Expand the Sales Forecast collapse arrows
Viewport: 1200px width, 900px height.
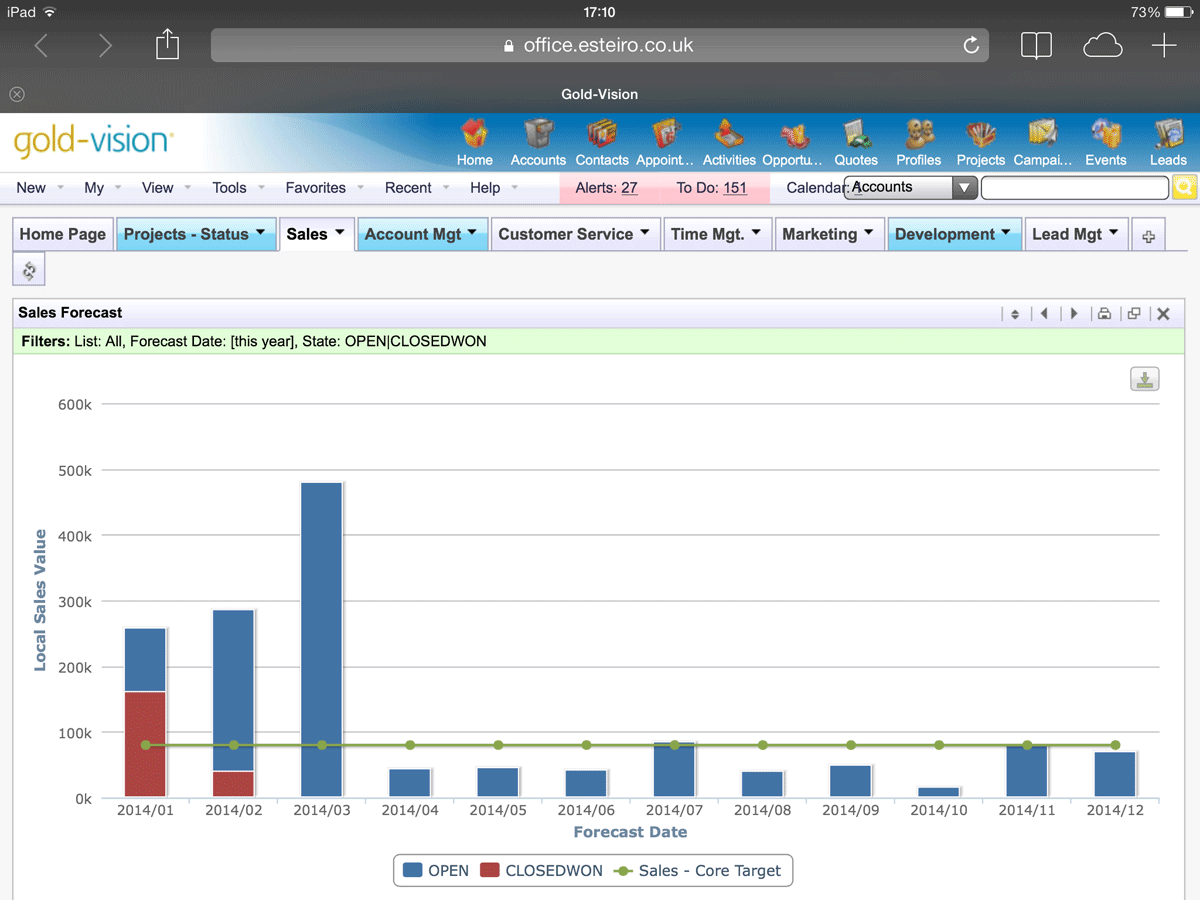(1014, 314)
